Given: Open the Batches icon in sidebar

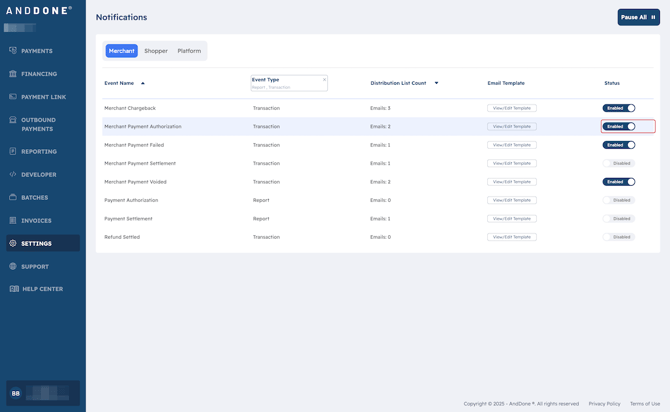Looking at the screenshot, I should tap(13, 198).
